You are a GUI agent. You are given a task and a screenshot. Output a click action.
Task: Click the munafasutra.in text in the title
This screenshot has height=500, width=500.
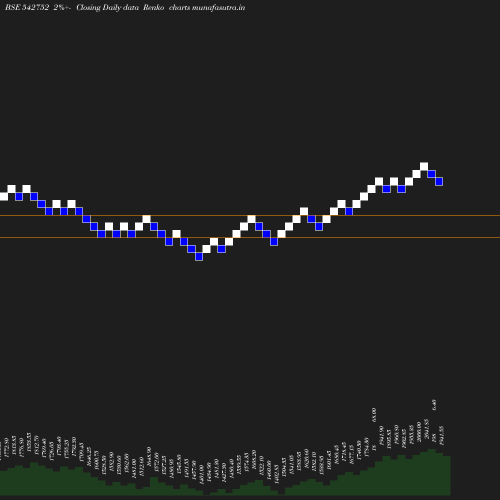pyautogui.click(x=218, y=8)
